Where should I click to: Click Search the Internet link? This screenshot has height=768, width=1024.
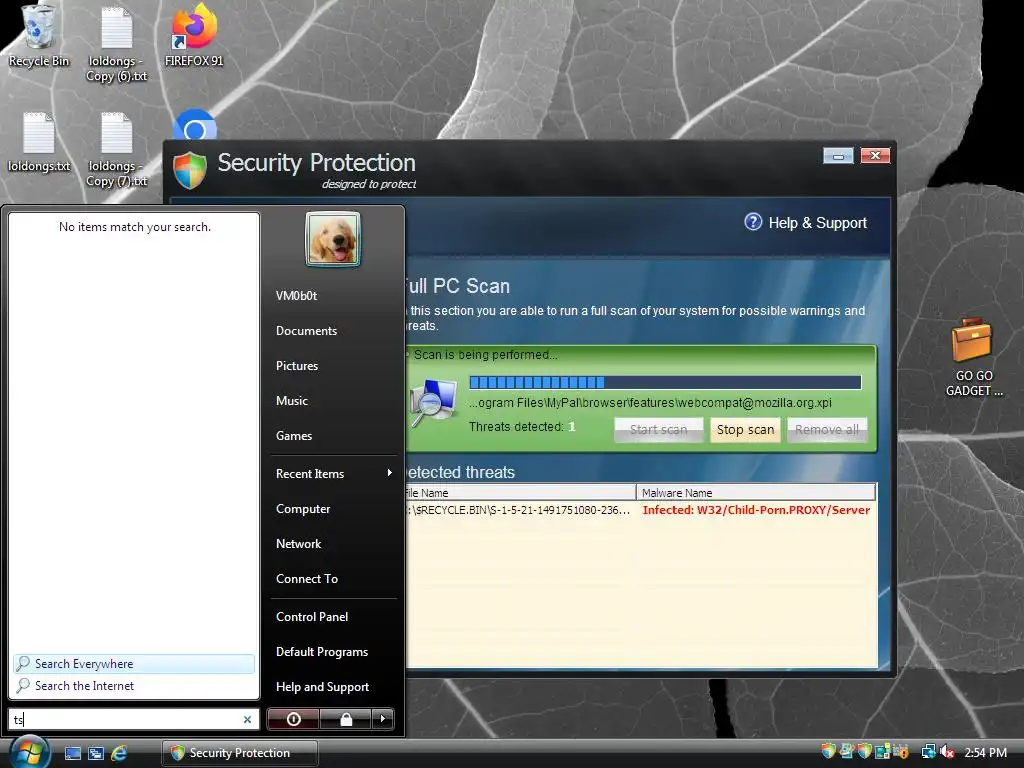pos(134,686)
